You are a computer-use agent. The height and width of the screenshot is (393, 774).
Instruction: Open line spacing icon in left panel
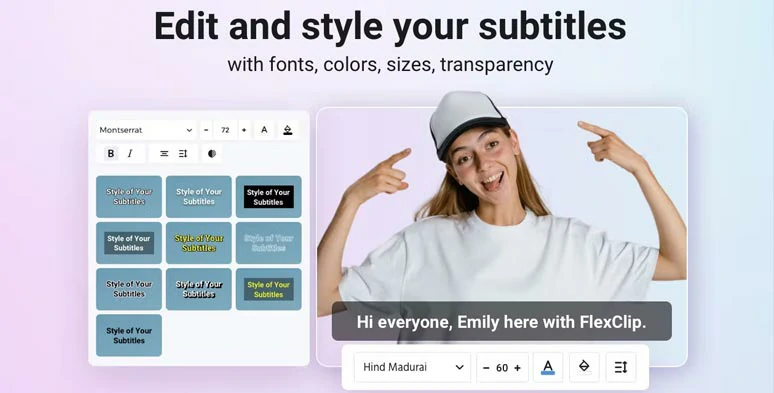(183, 154)
